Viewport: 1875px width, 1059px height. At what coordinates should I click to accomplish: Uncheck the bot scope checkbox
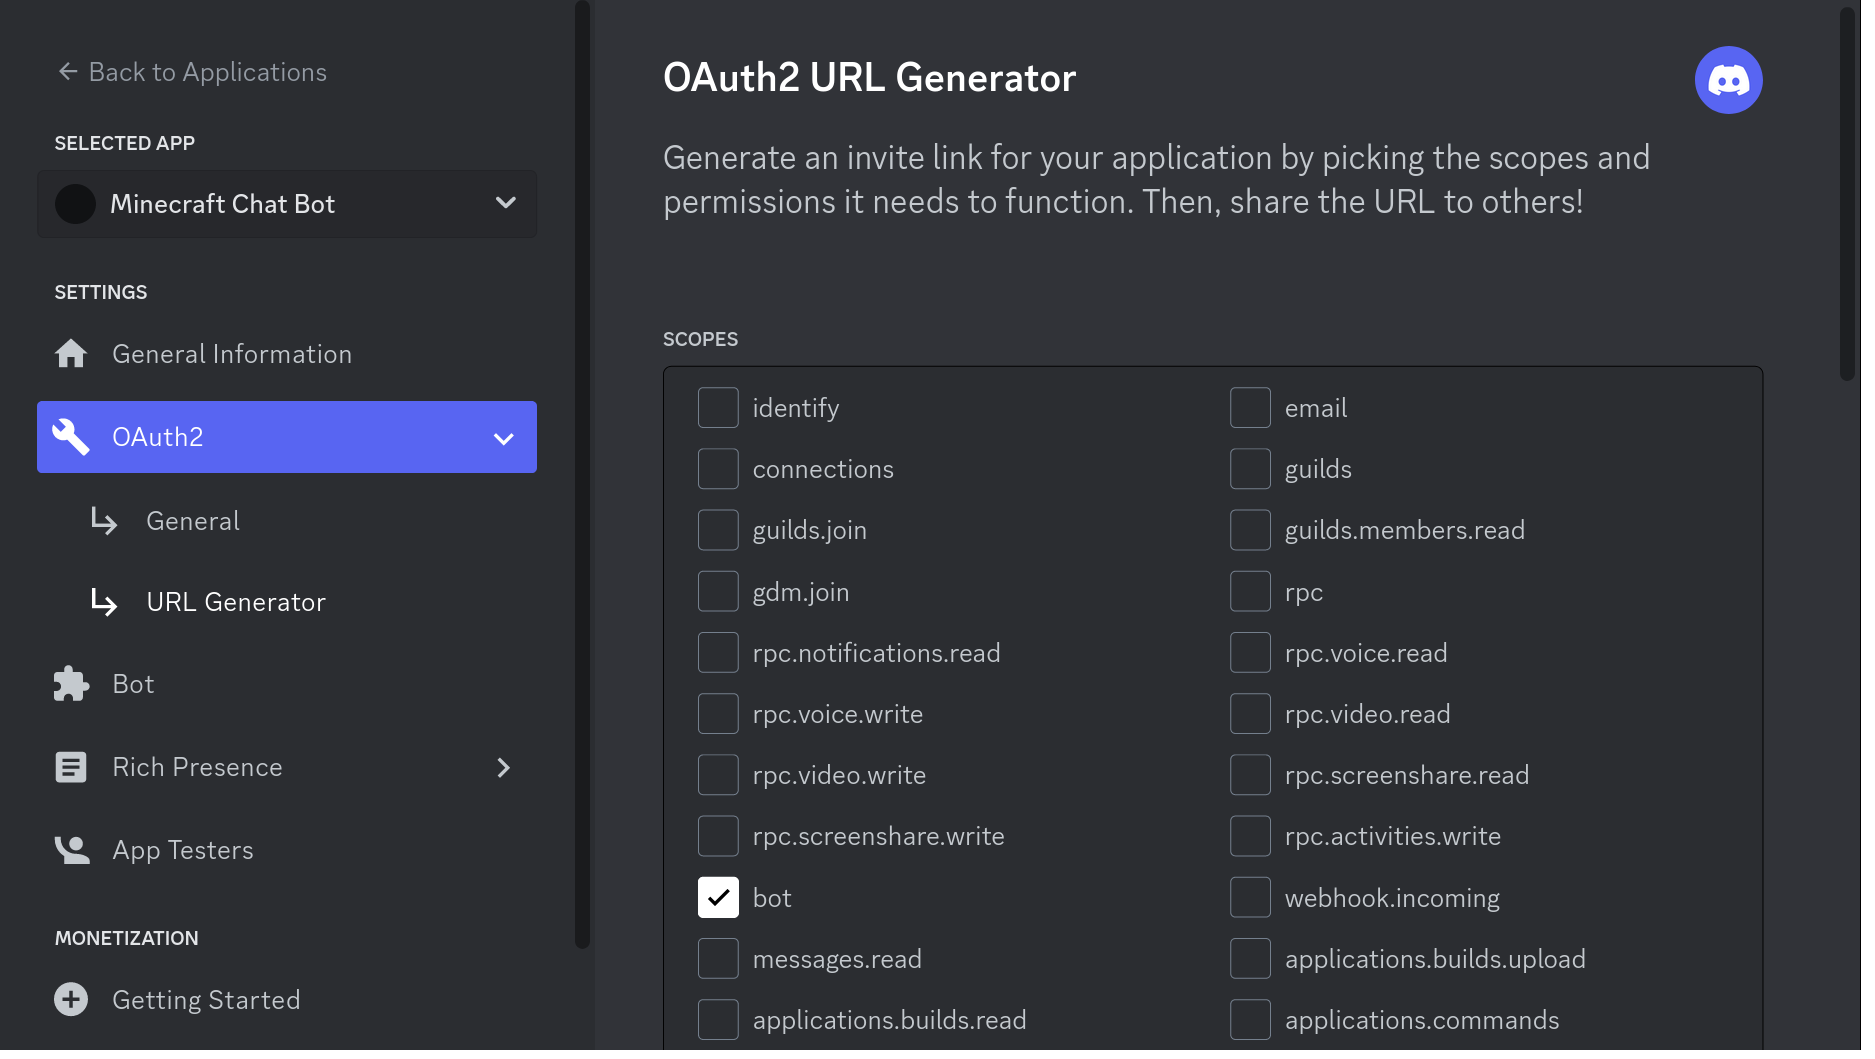click(x=718, y=897)
